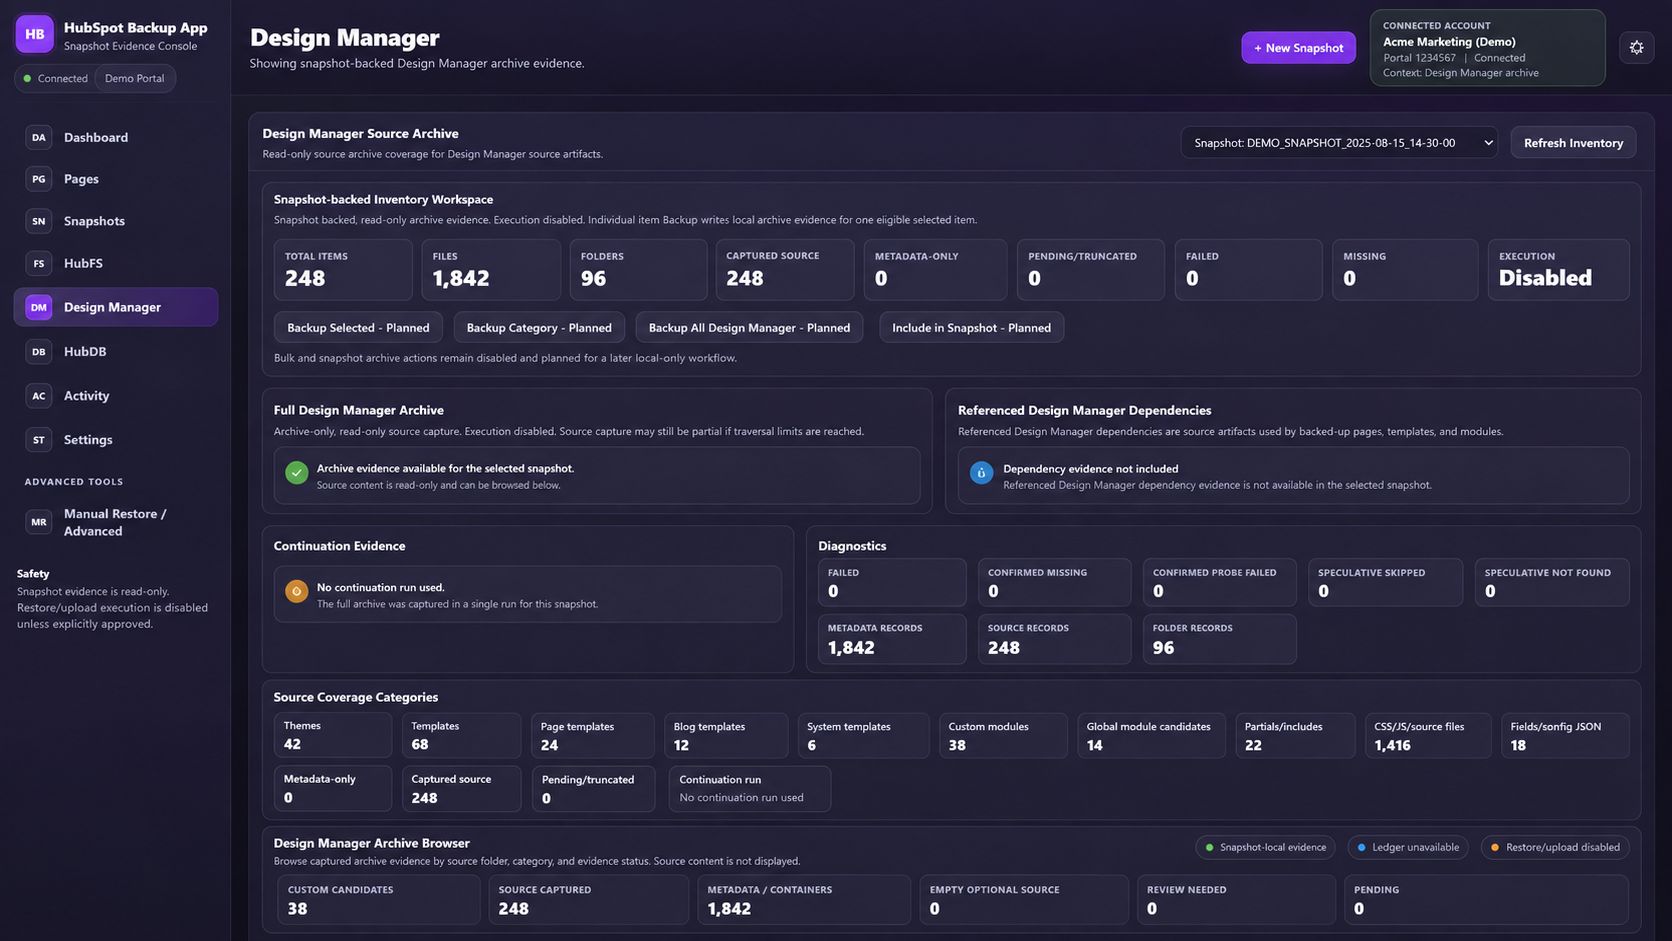Select the System templates 6 category
Screen dimensions: 1672x941
863,735
